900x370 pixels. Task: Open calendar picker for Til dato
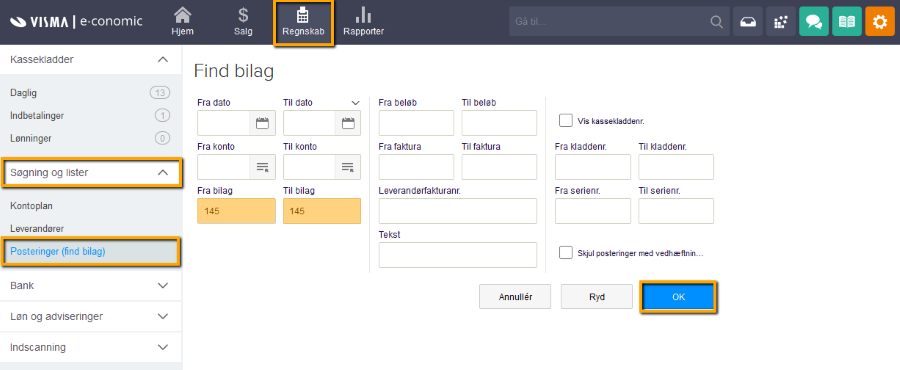[348, 123]
